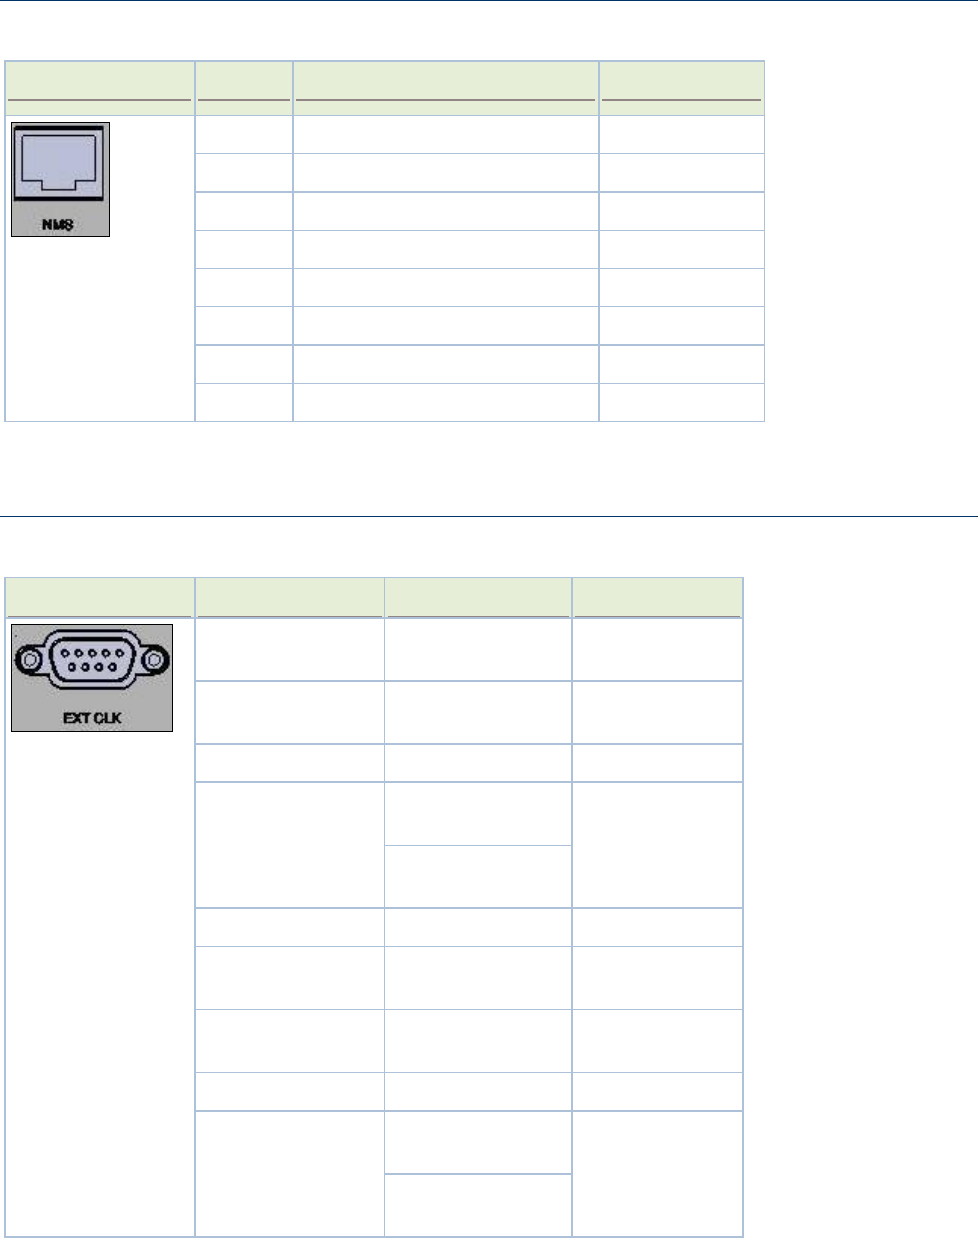Click the blue divider line between the two tables

489,516
